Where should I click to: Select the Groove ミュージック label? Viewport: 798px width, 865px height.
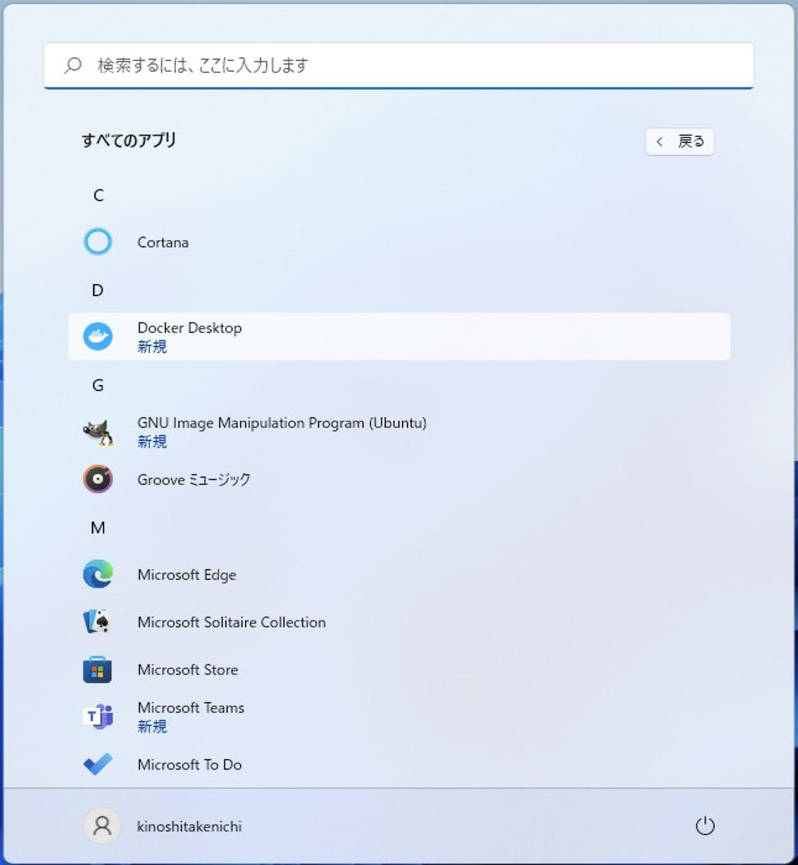[194, 479]
